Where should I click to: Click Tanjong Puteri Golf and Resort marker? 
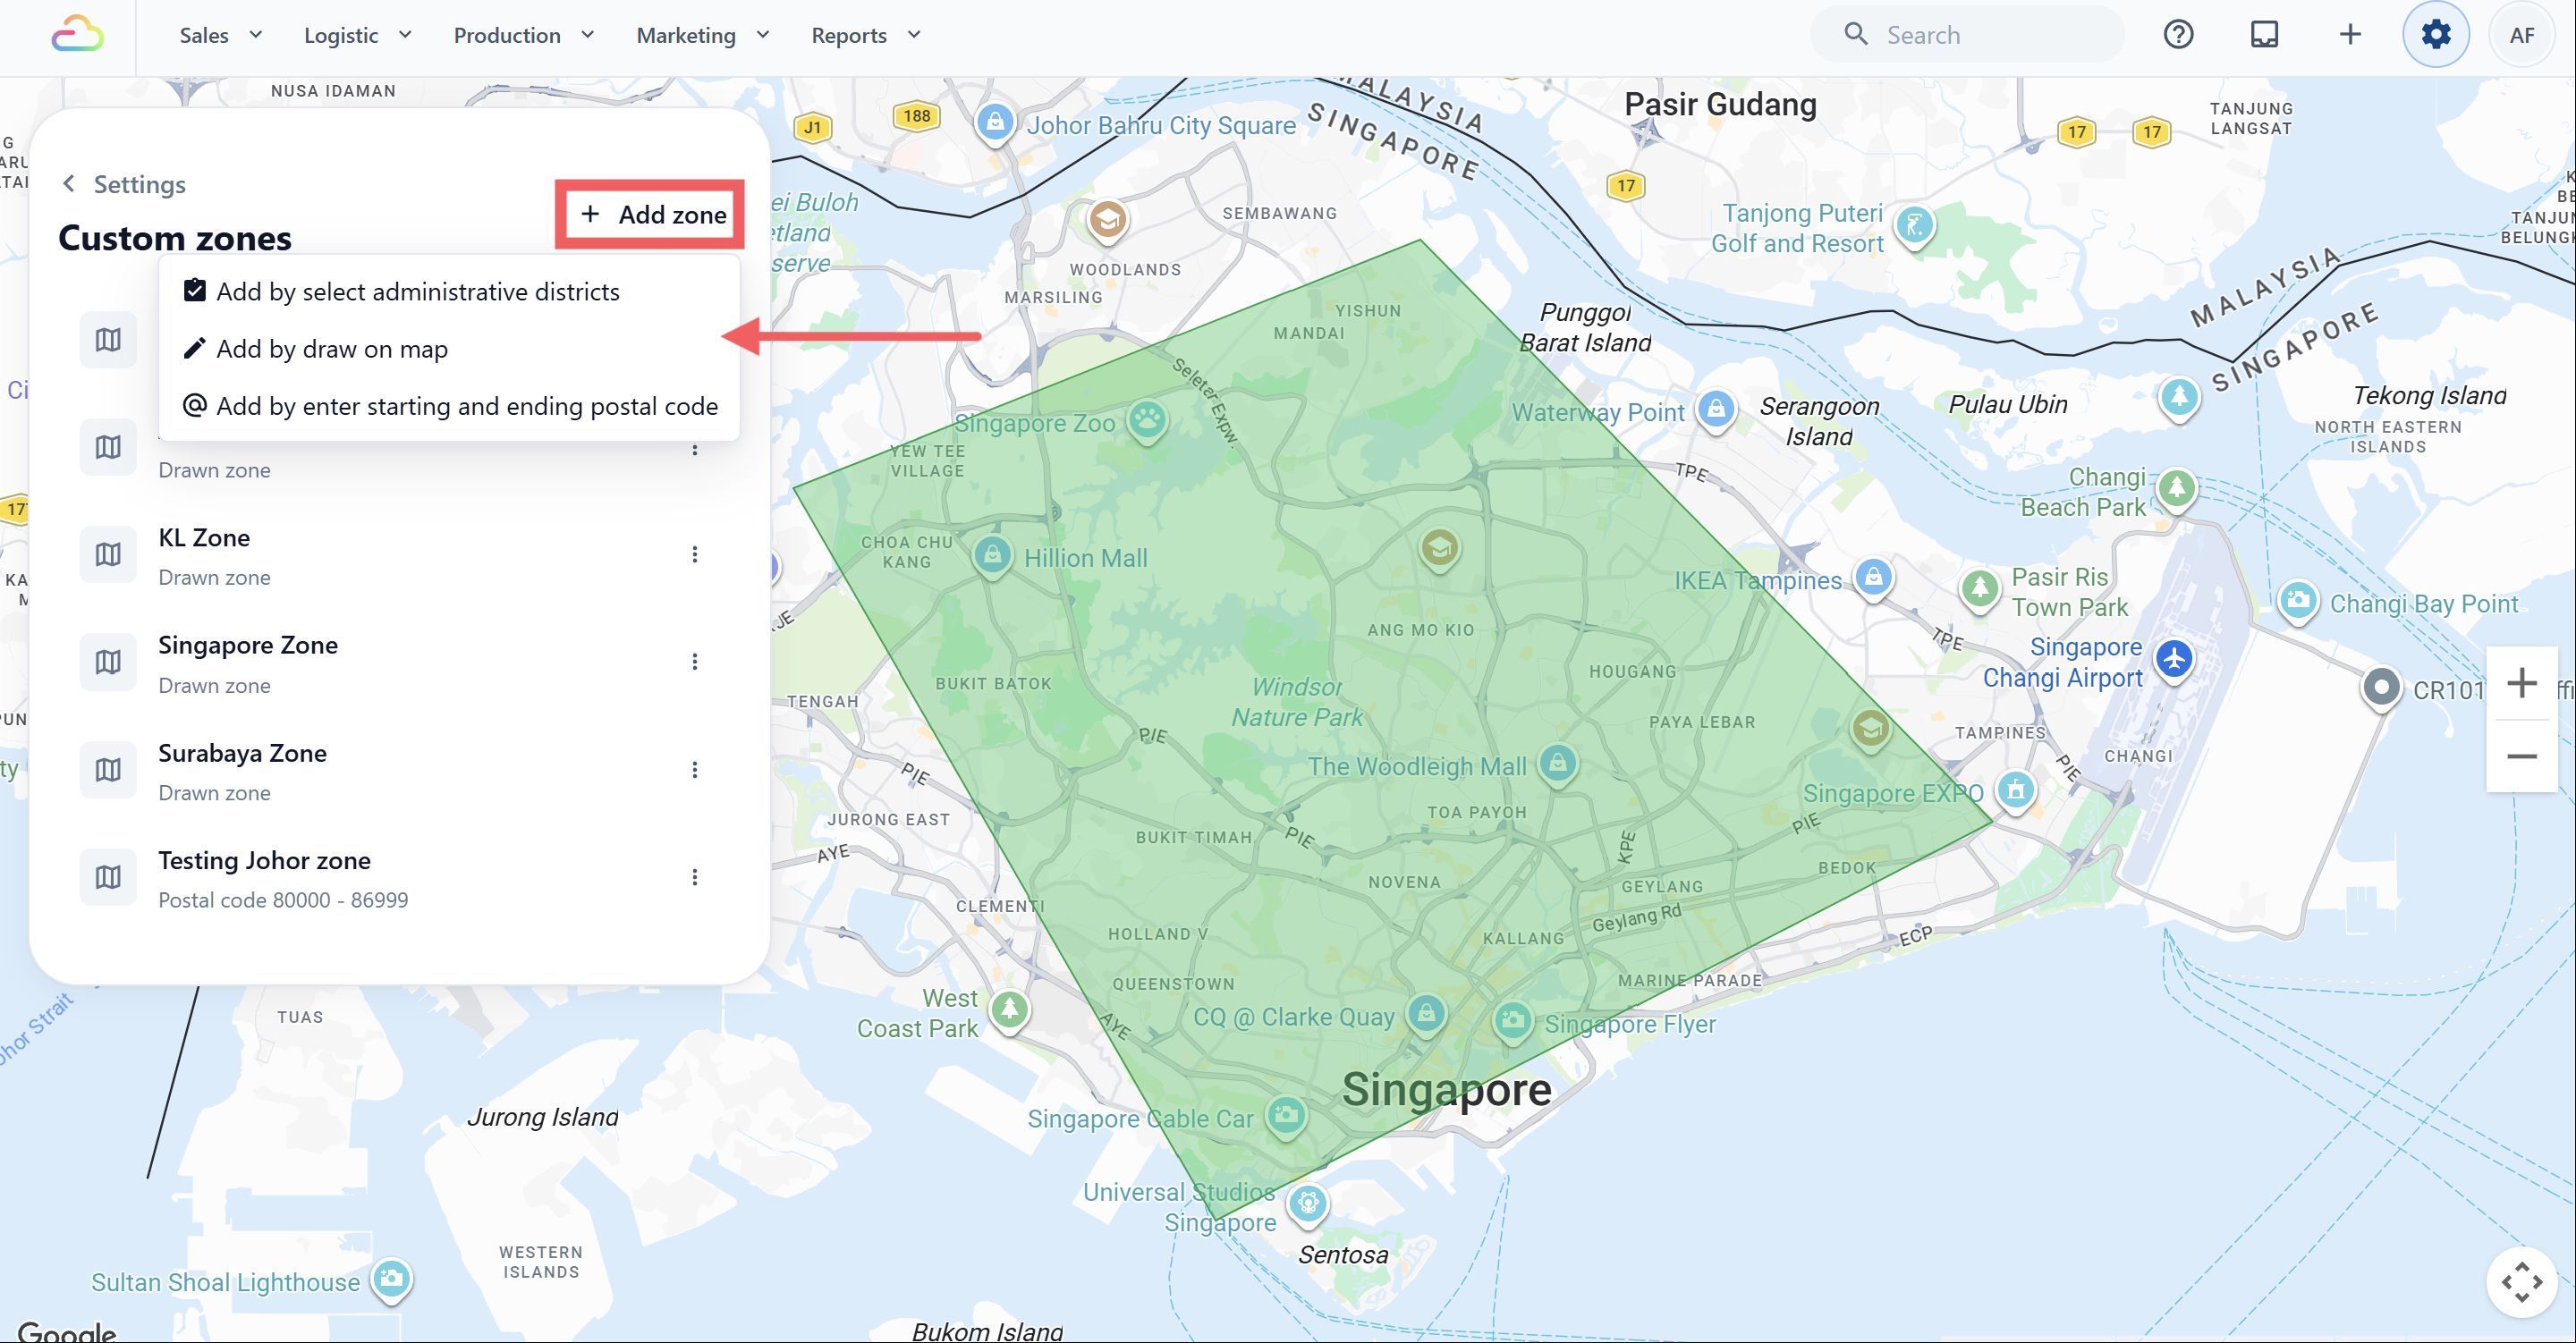point(1914,226)
